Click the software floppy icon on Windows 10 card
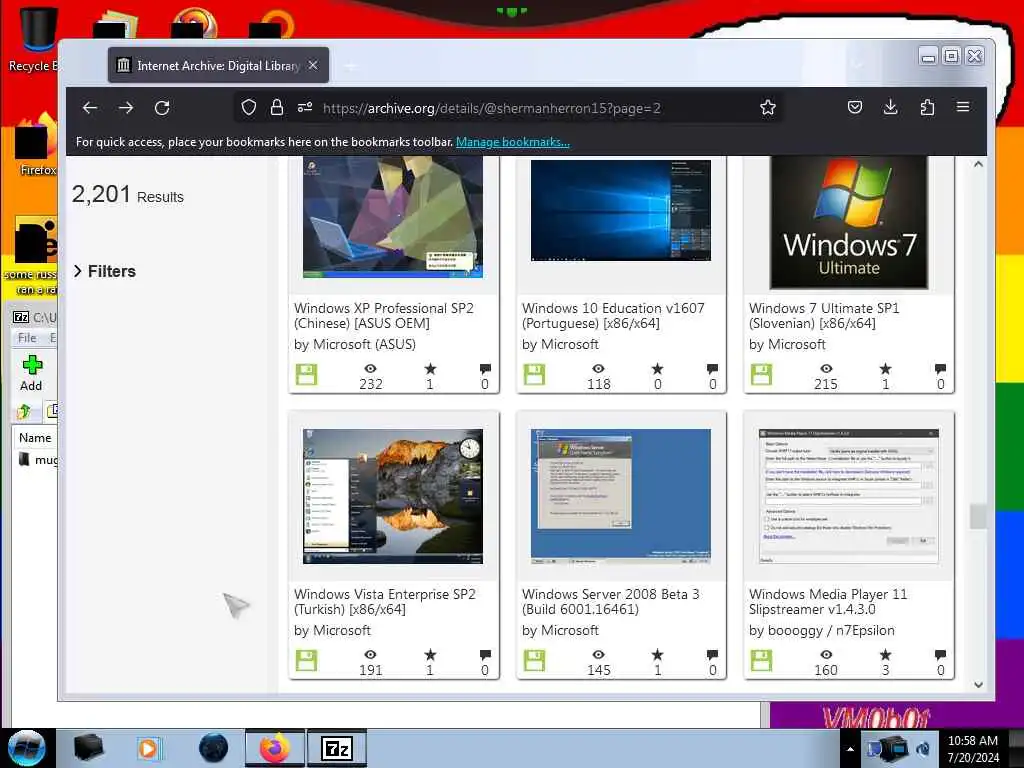 (x=534, y=375)
